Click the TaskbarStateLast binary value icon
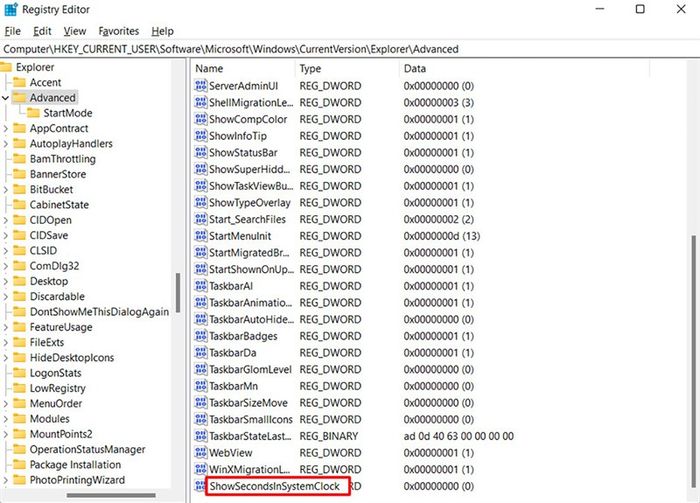Image resolution: width=700 pixels, height=503 pixels. tap(201, 436)
